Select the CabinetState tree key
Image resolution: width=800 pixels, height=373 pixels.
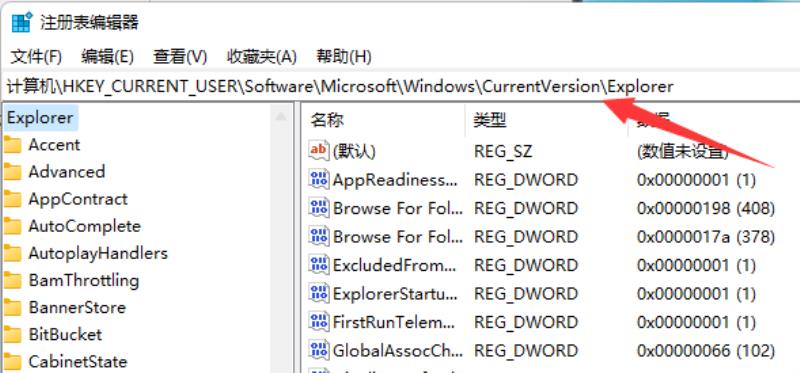[78, 362]
